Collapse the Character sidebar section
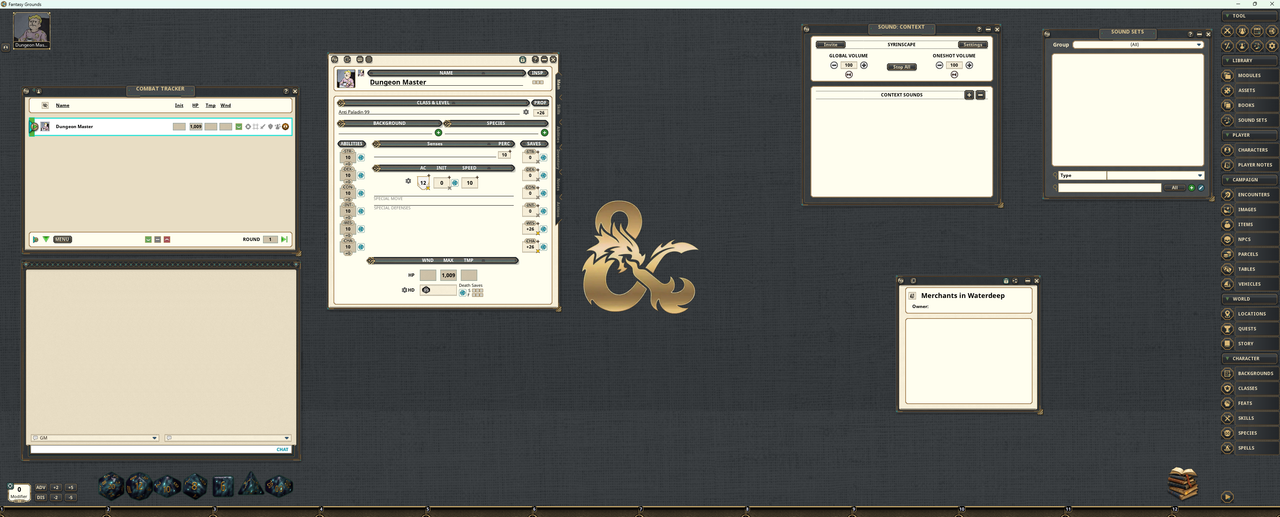The image size is (1280, 517). pos(1250,358)
